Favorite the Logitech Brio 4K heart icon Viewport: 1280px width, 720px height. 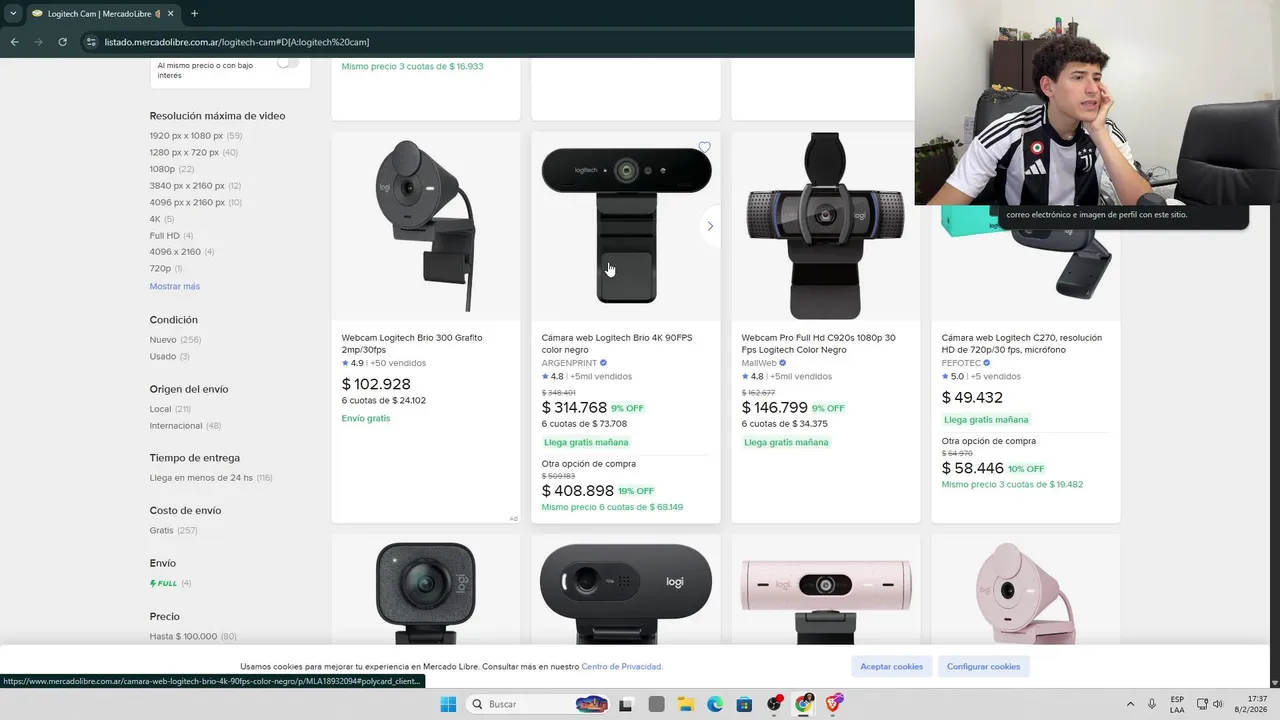tap(704, 147)
